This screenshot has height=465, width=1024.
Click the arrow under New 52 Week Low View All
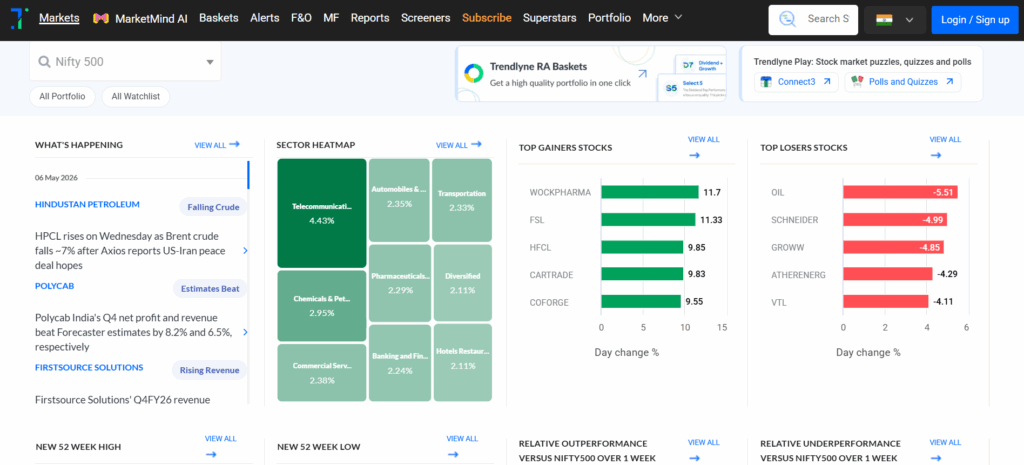453,455
